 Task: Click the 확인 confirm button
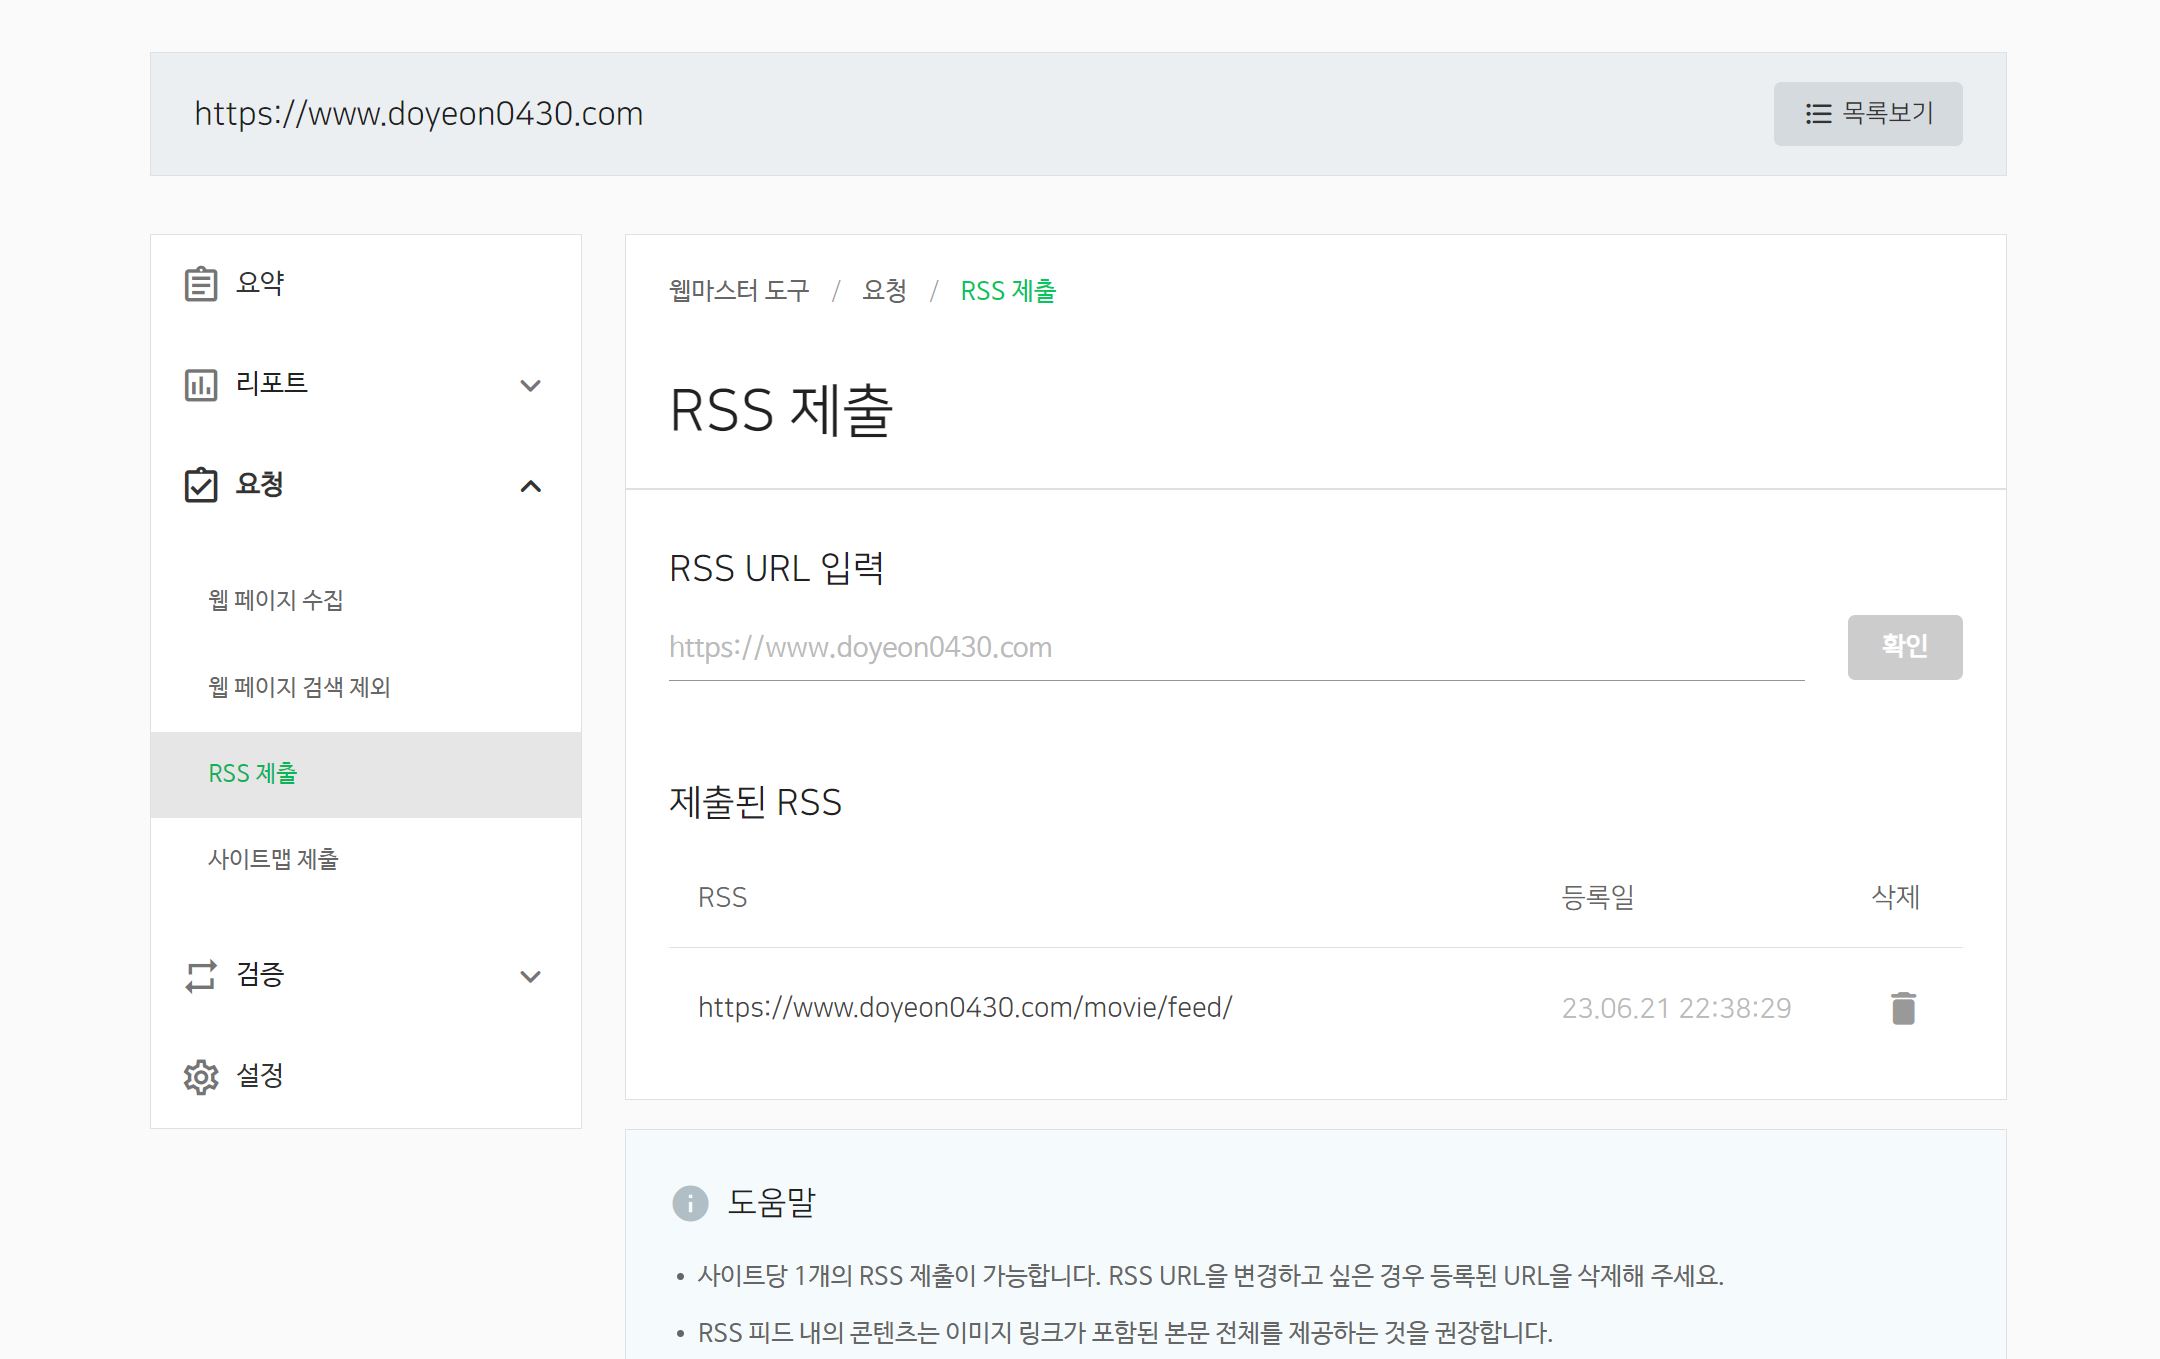(1905, 647)
